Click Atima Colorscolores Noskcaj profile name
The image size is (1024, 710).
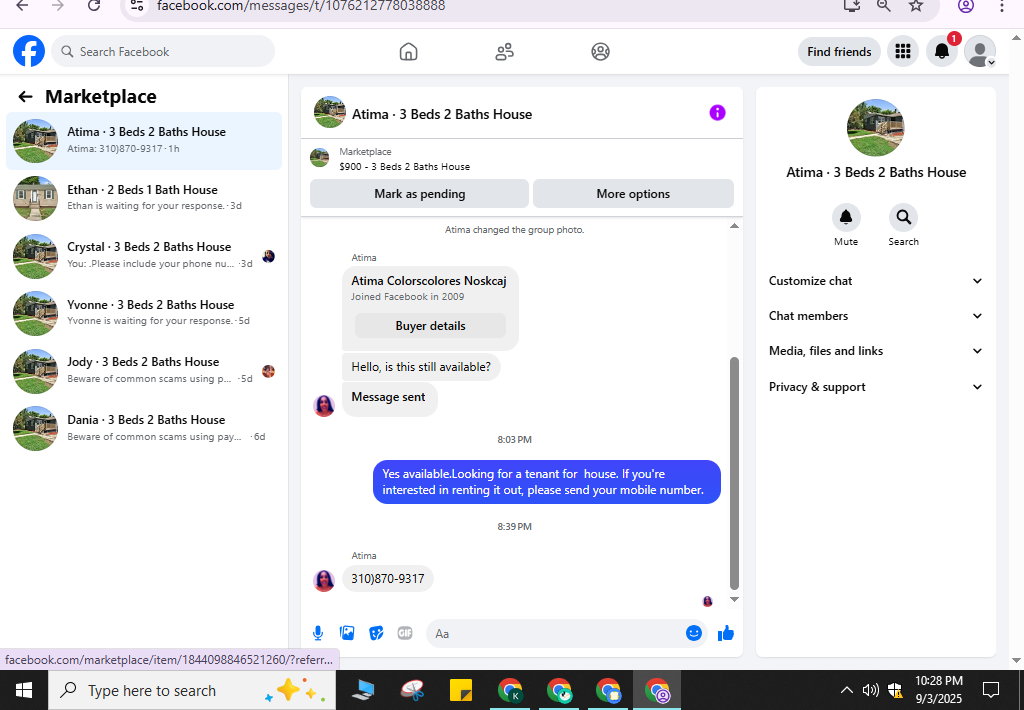click(428, 281)
